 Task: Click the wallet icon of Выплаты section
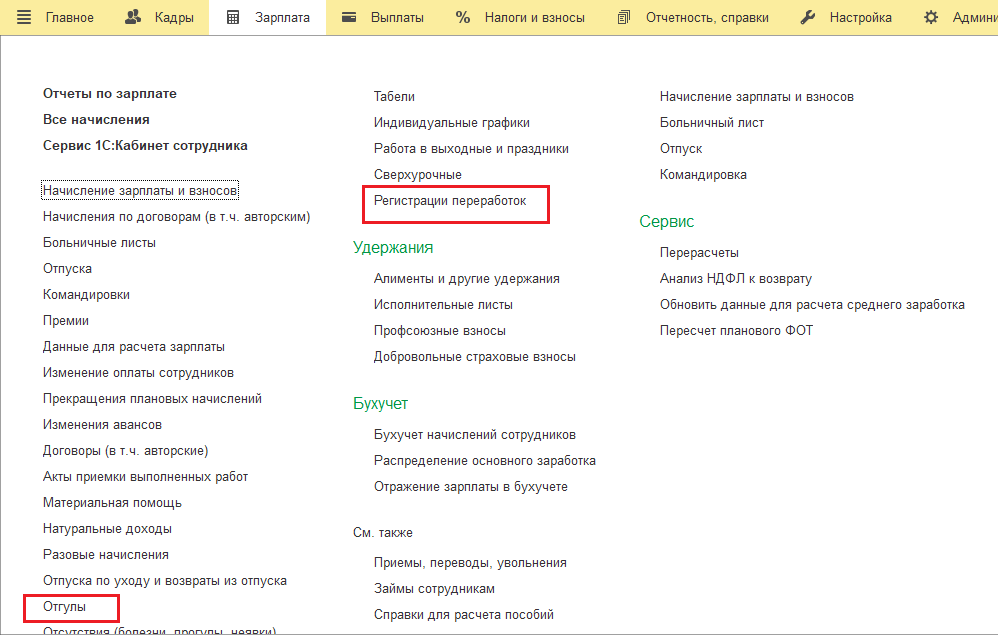tap(349, 17)
